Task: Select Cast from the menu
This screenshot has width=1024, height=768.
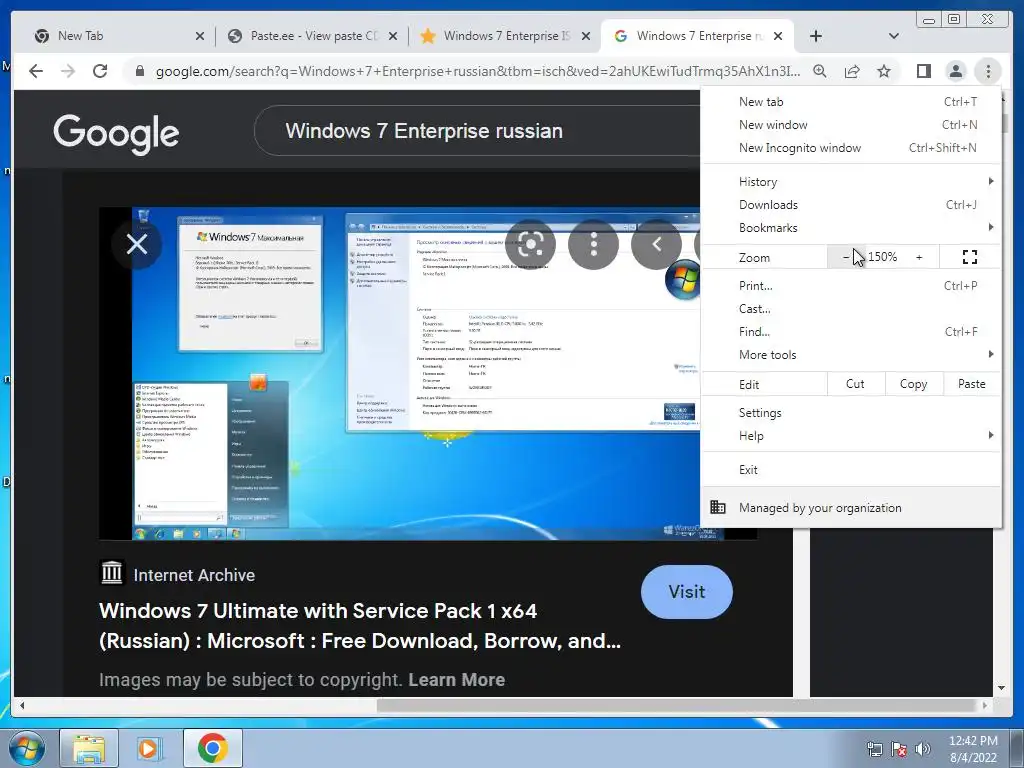Action: 851,308
